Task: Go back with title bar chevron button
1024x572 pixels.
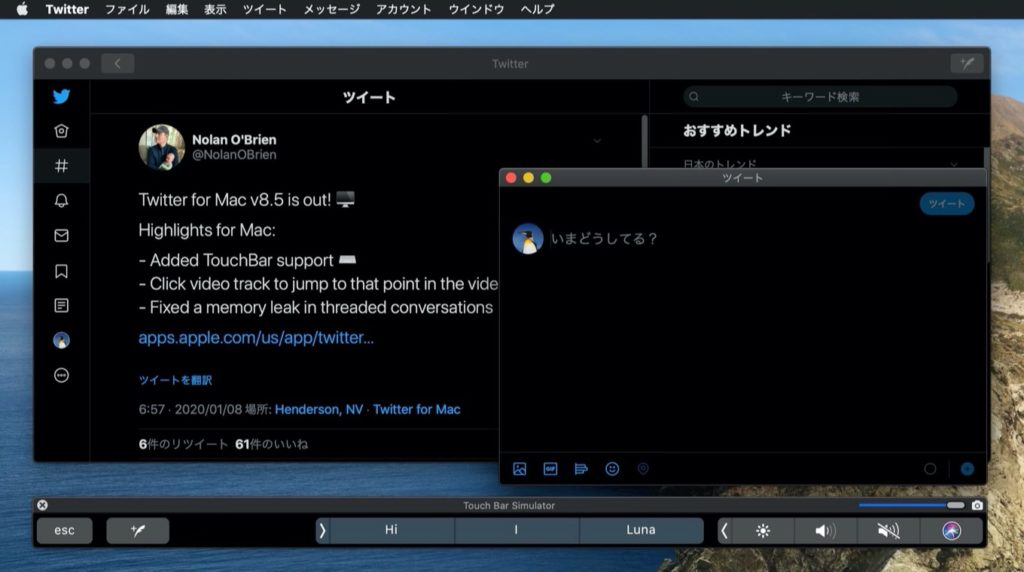Action: tap(118, 63)
